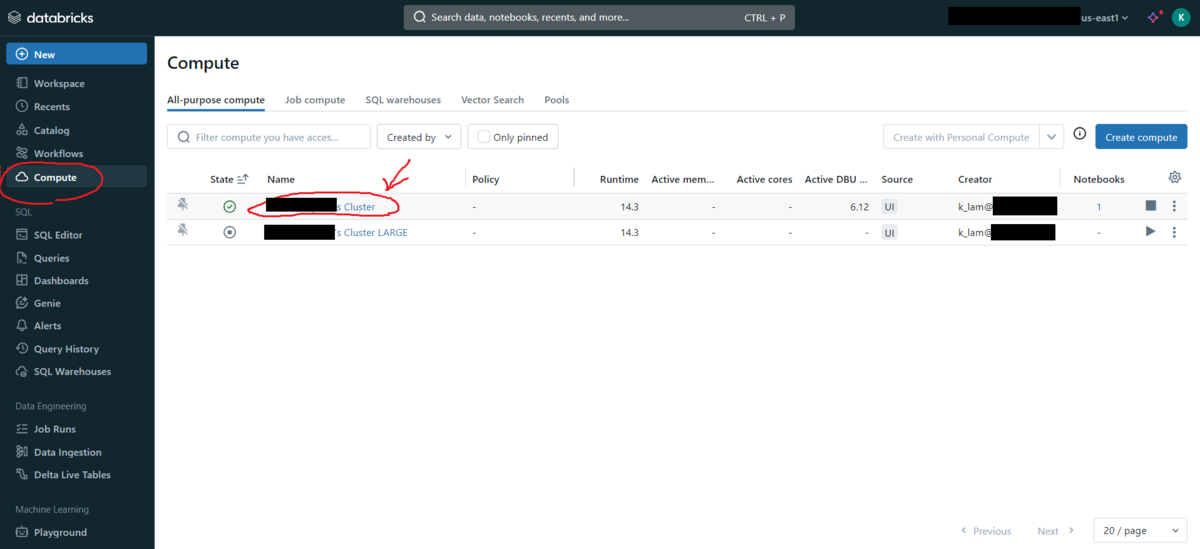Switch to the Job compute tab
1200x549 pixels.
[315, 100]
